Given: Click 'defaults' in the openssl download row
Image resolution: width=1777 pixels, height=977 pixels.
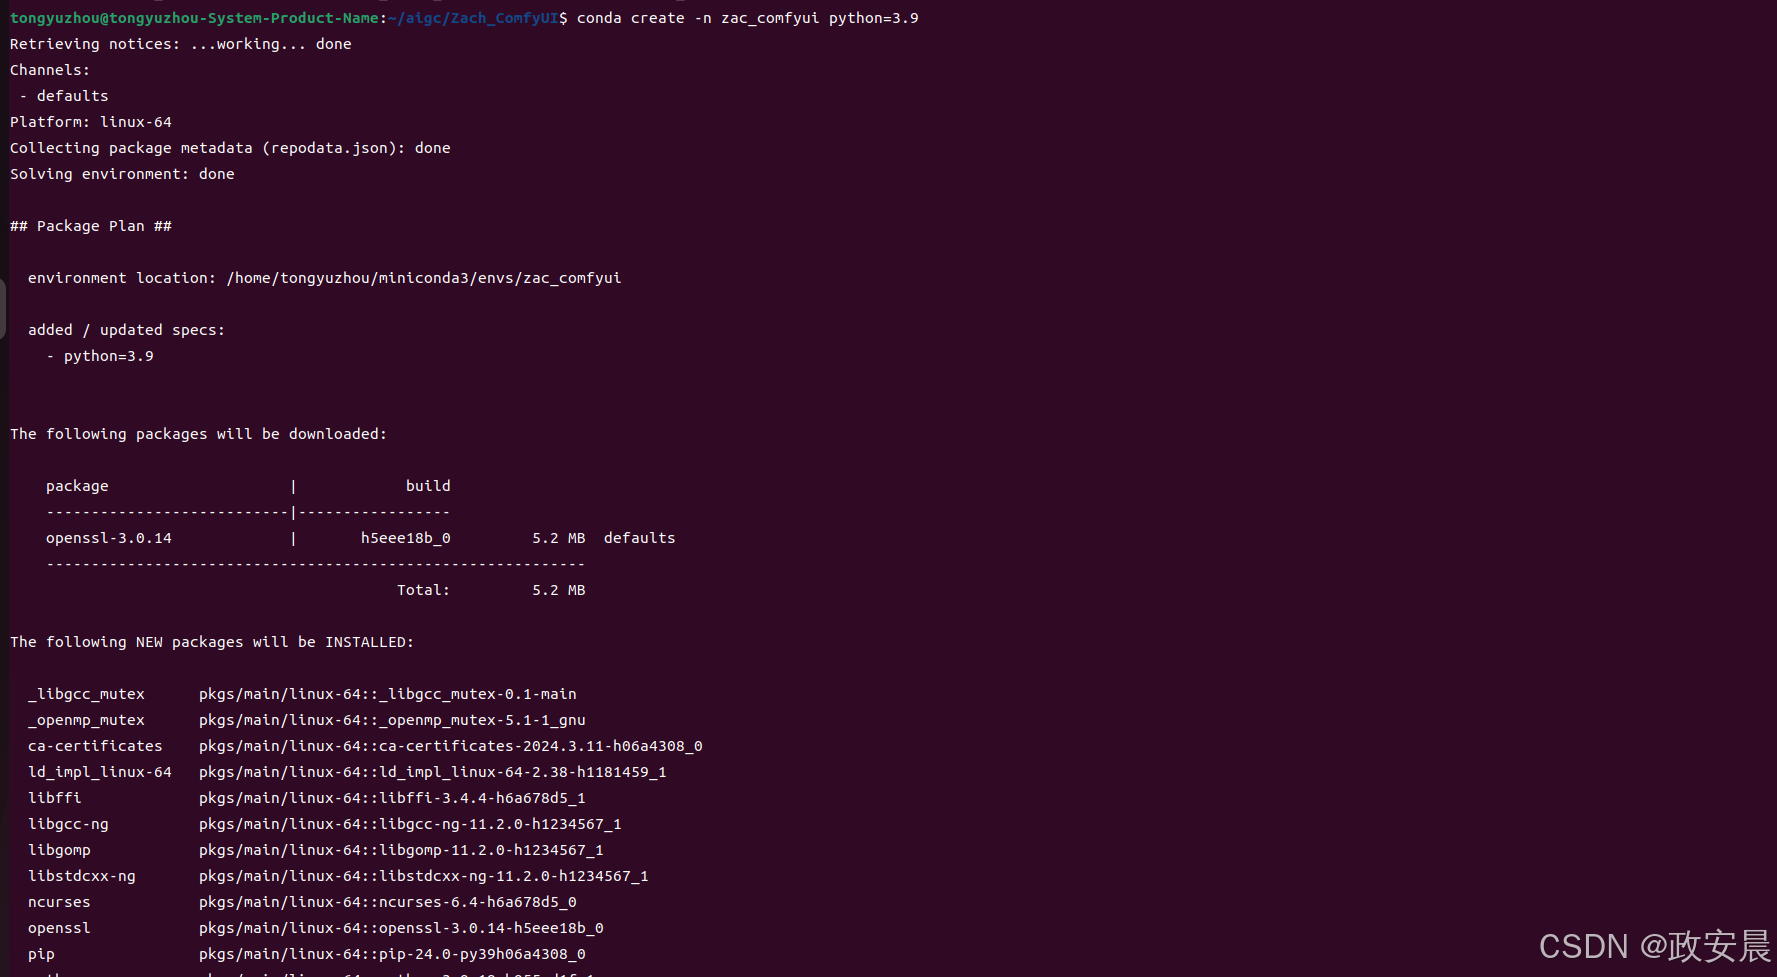Looking at the screenshot, I should (640, 538).
